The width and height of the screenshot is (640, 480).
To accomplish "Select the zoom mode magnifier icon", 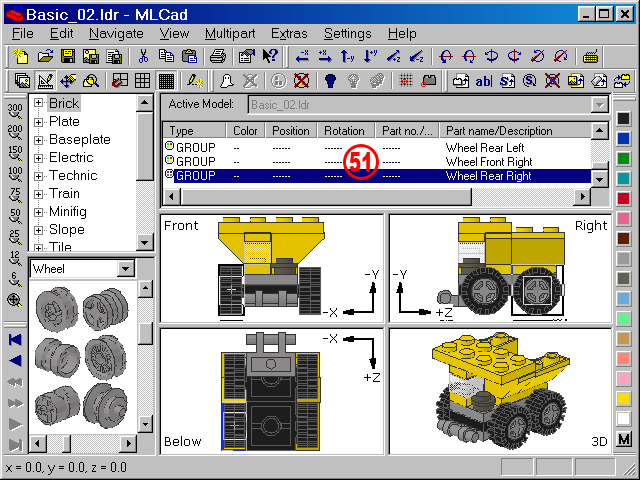I will pos(91,80).
